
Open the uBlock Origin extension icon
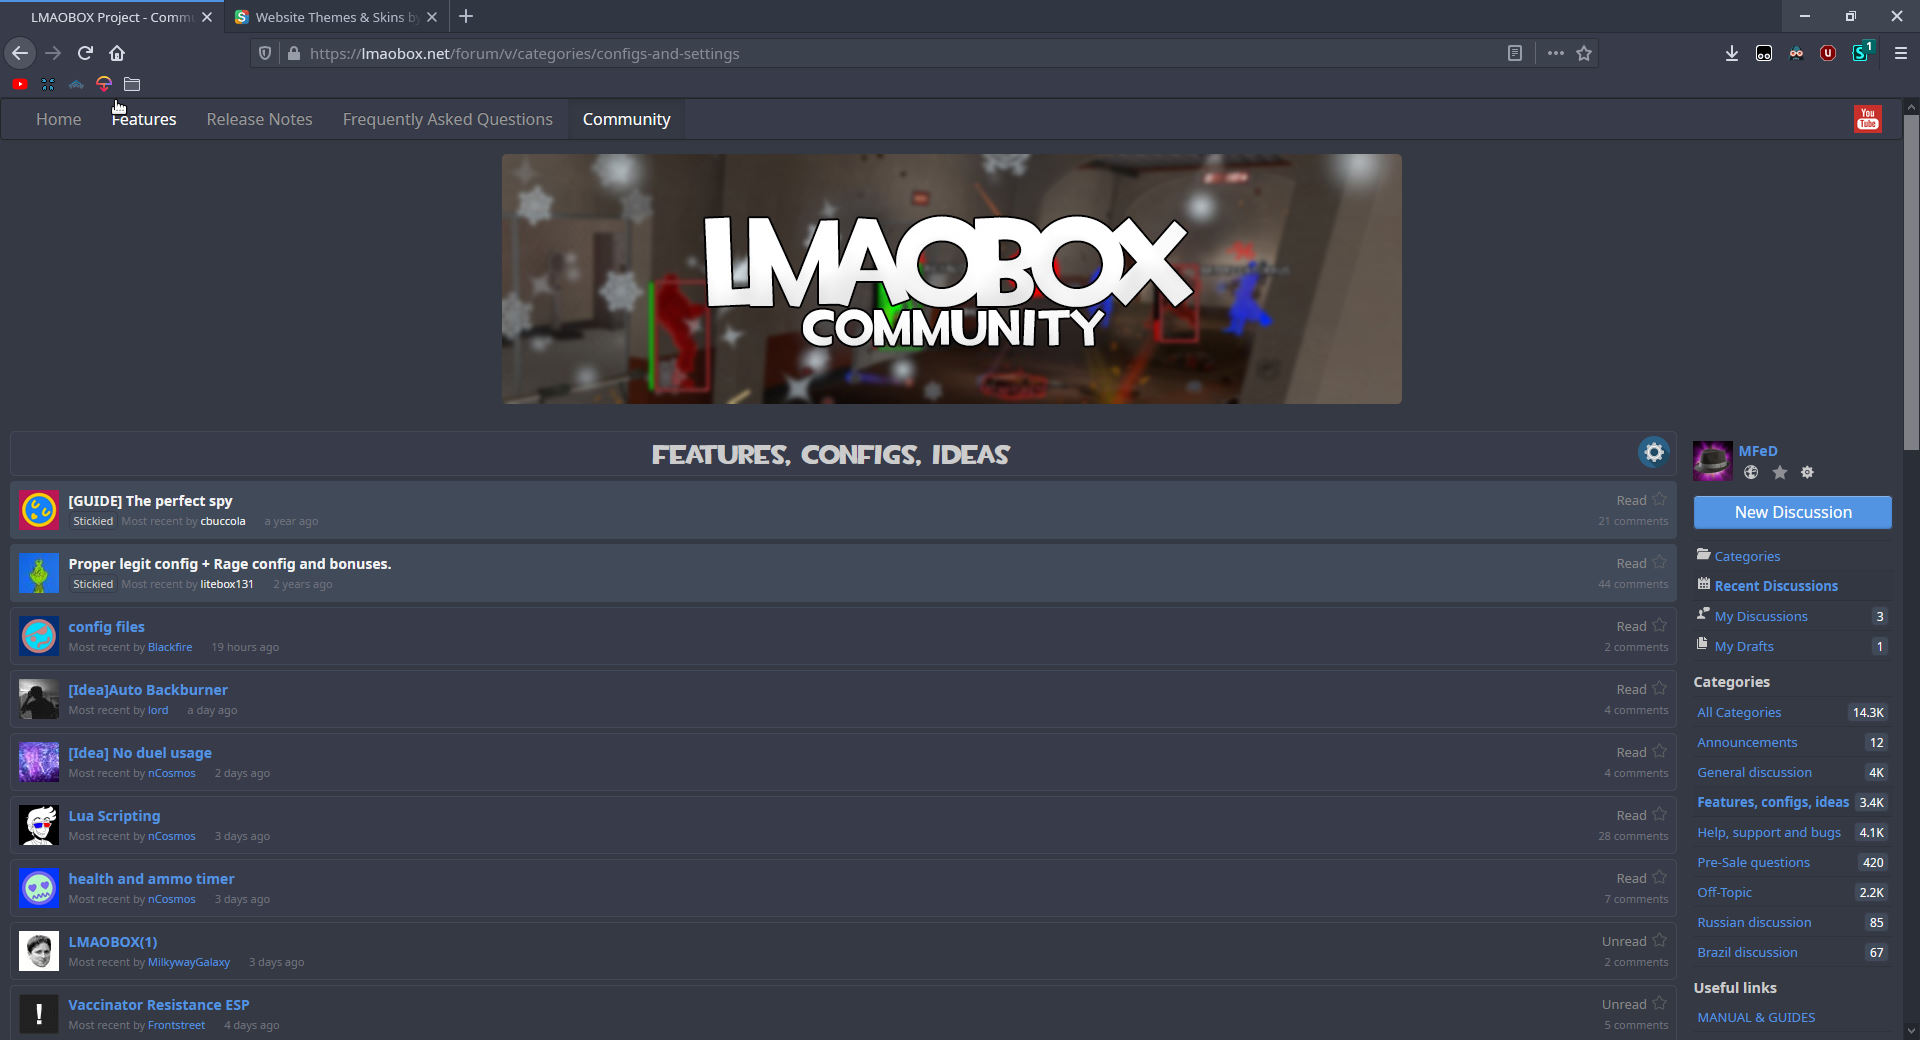pyautogui.click(x=1828, y=53)
